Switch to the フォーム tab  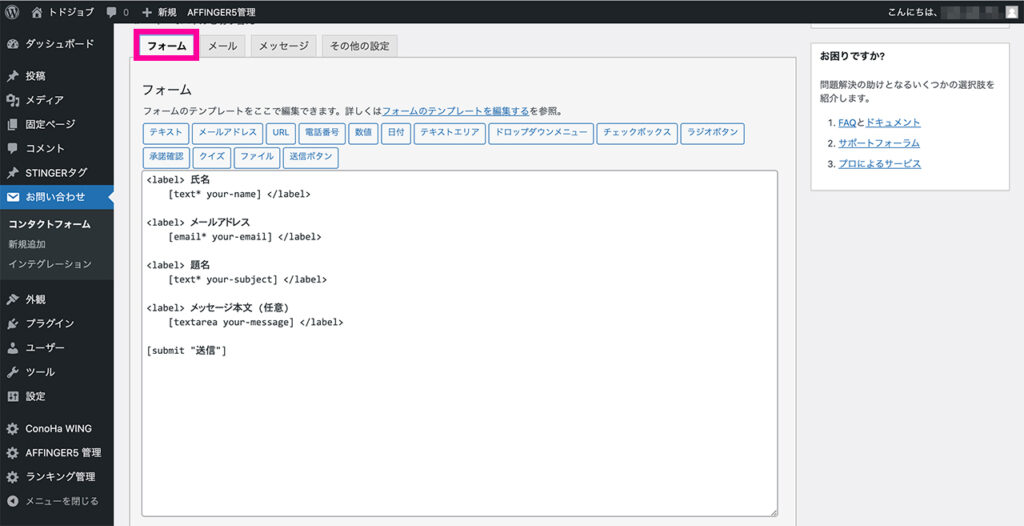[x=167, y=46]
